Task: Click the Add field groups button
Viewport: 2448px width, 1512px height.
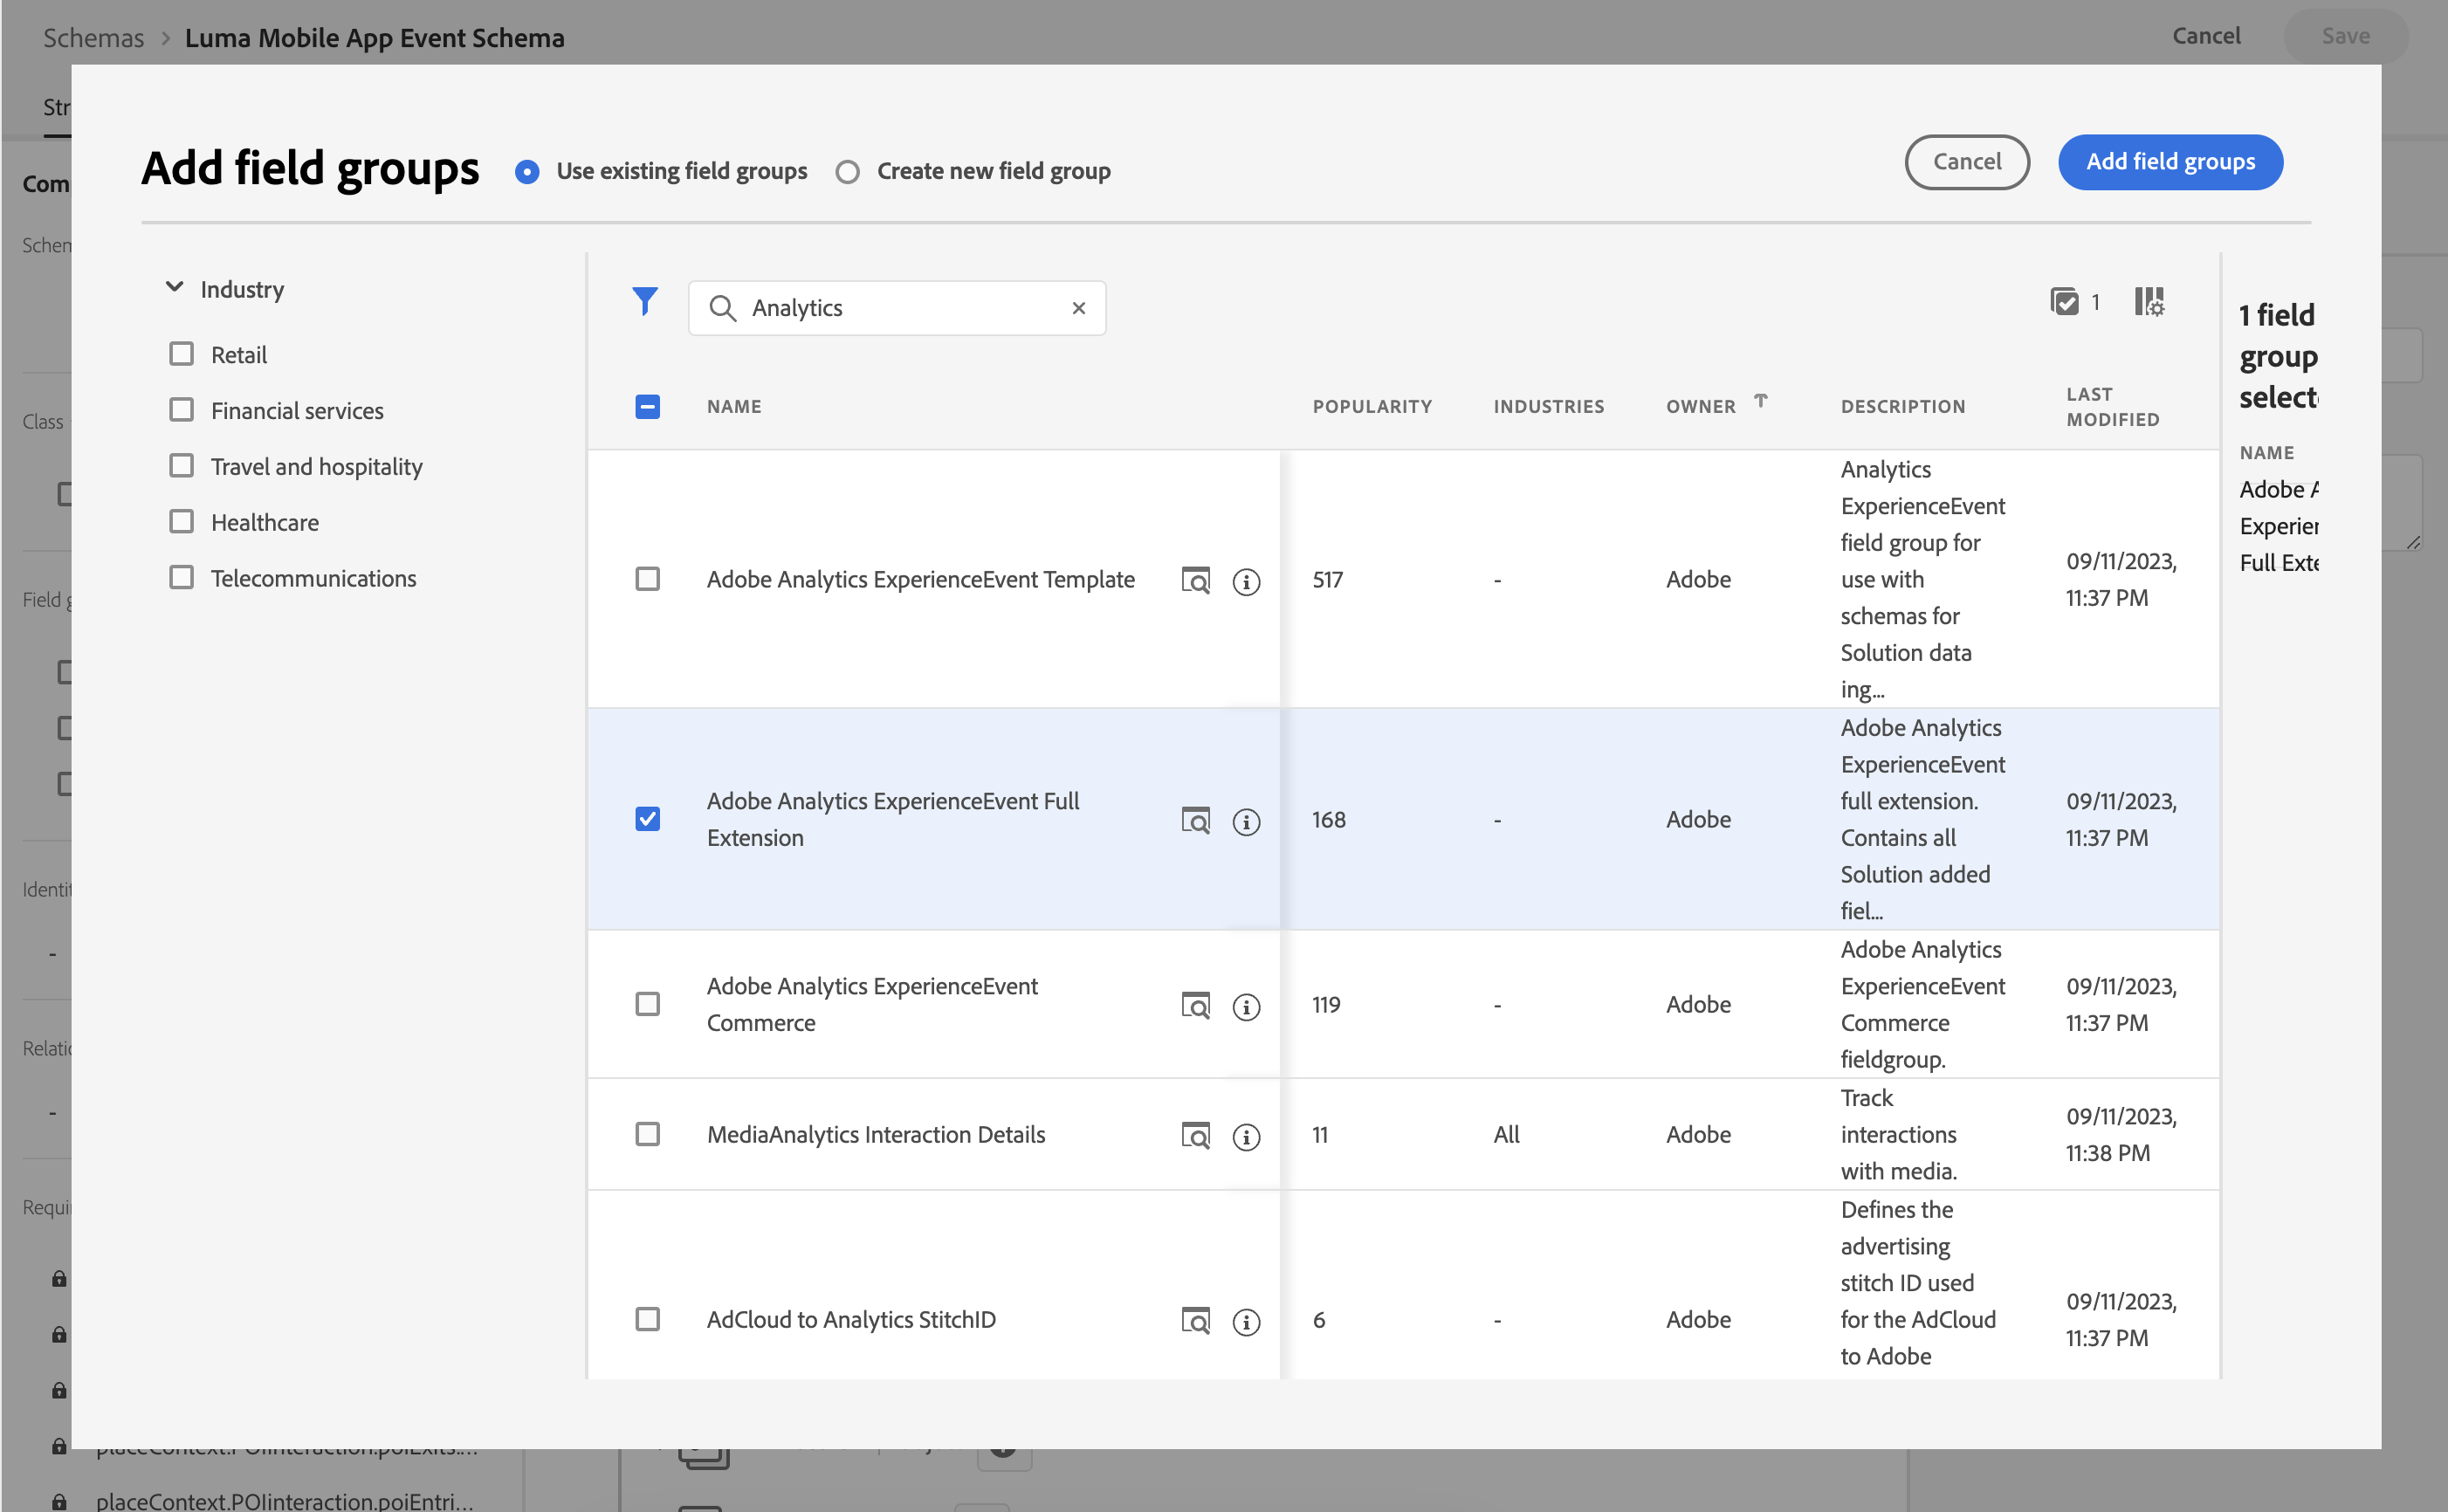Action: (x=2169, y=162)
